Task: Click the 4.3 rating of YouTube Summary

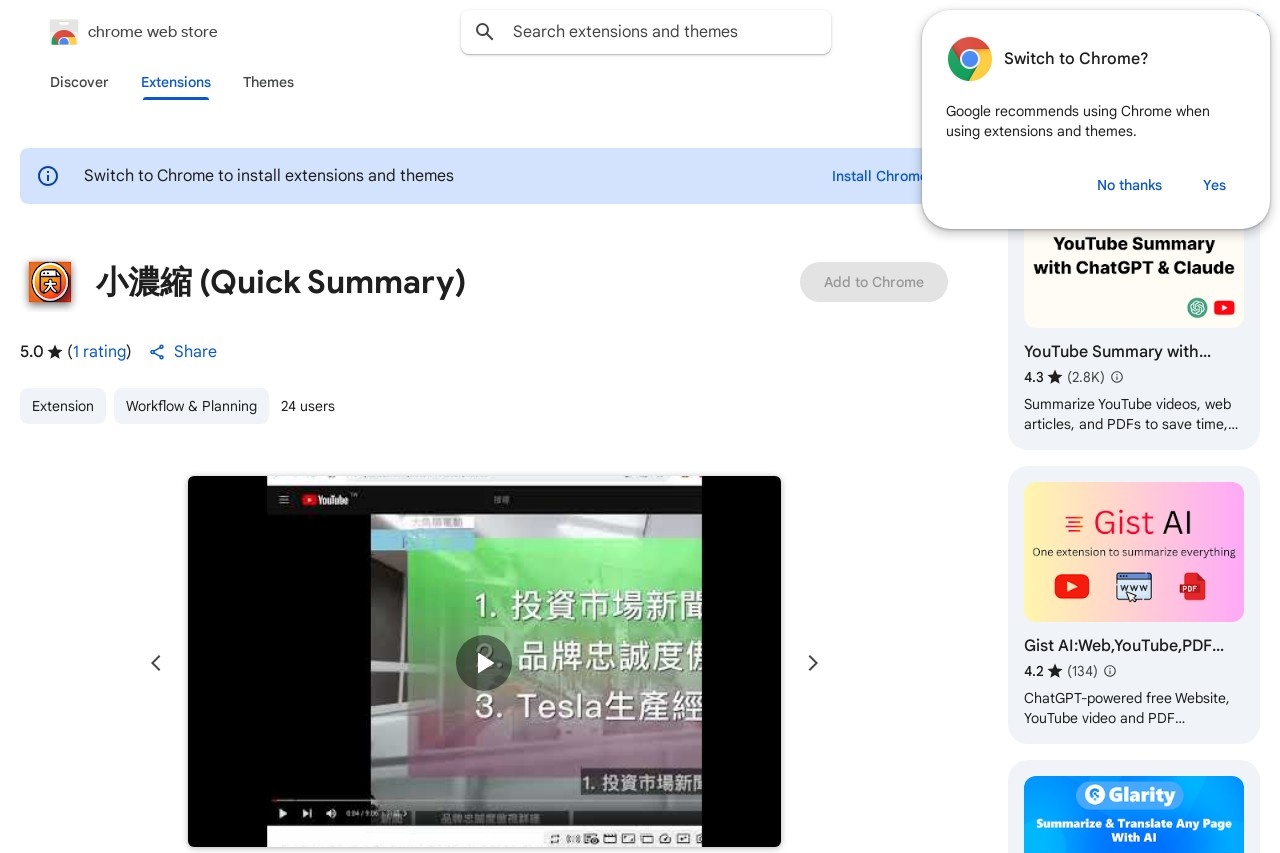Action: coord(1043,378)
